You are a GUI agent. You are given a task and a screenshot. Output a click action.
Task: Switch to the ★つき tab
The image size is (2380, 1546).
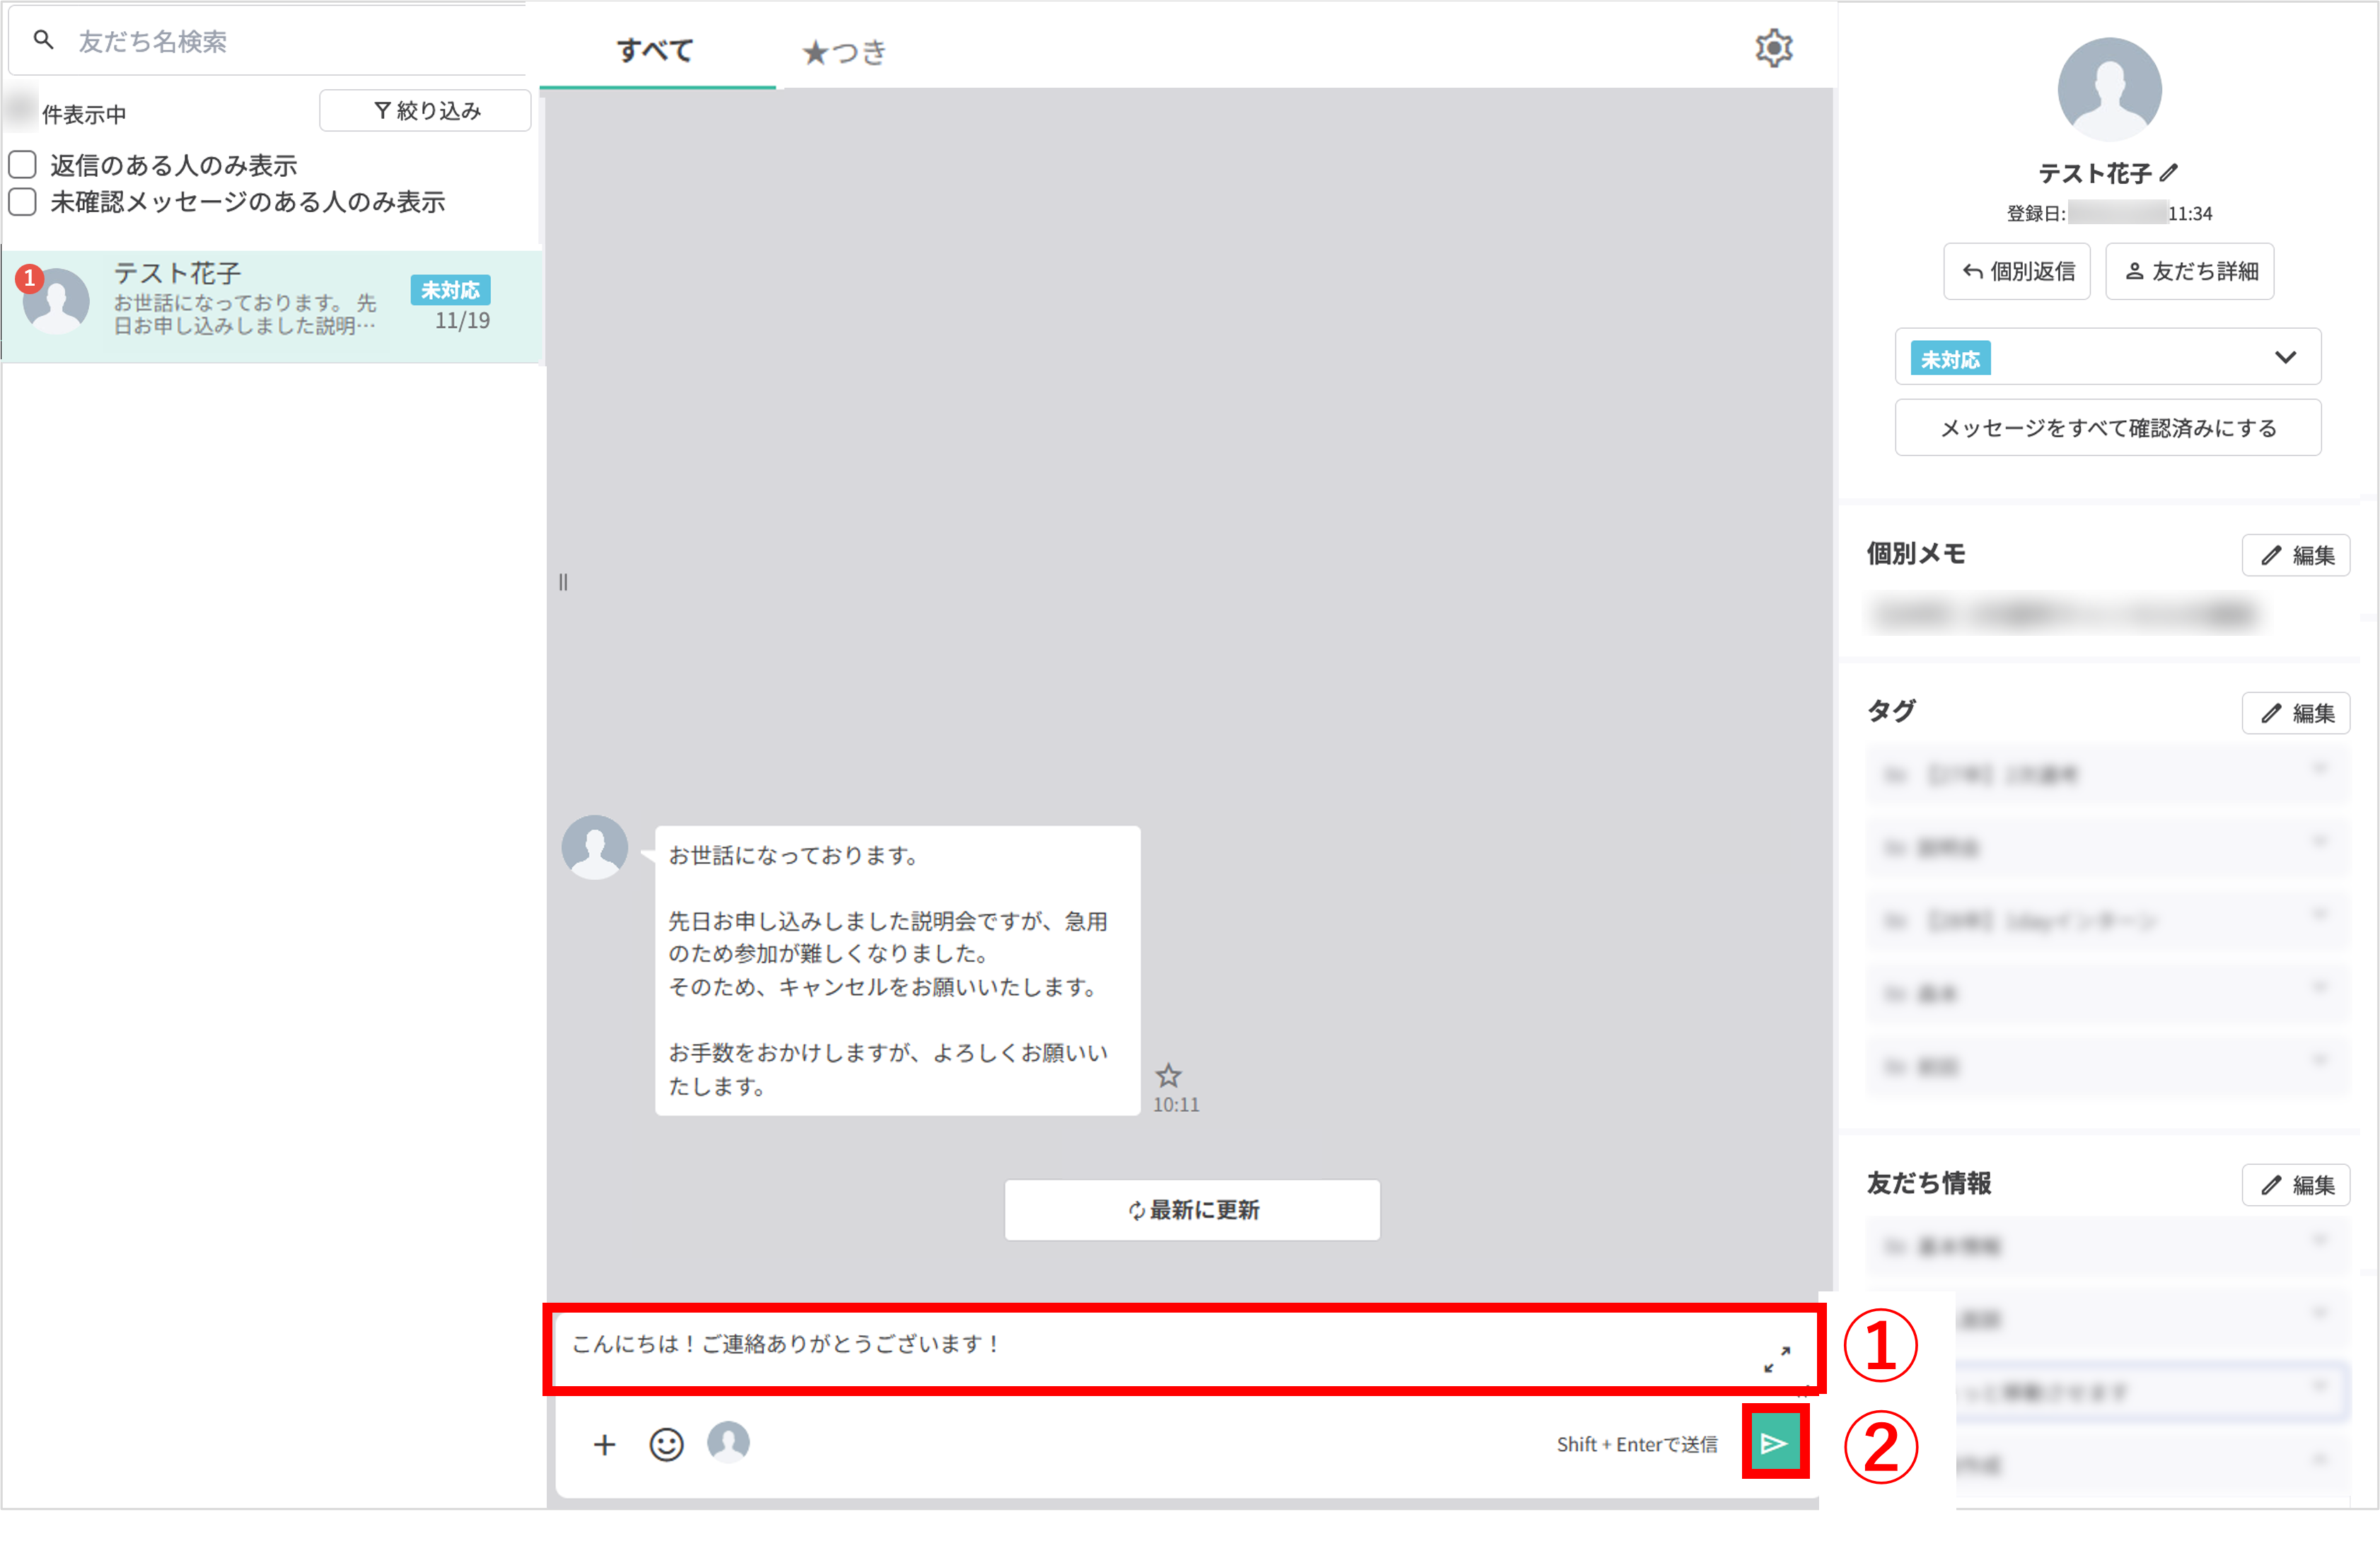[x=843, y=51]
